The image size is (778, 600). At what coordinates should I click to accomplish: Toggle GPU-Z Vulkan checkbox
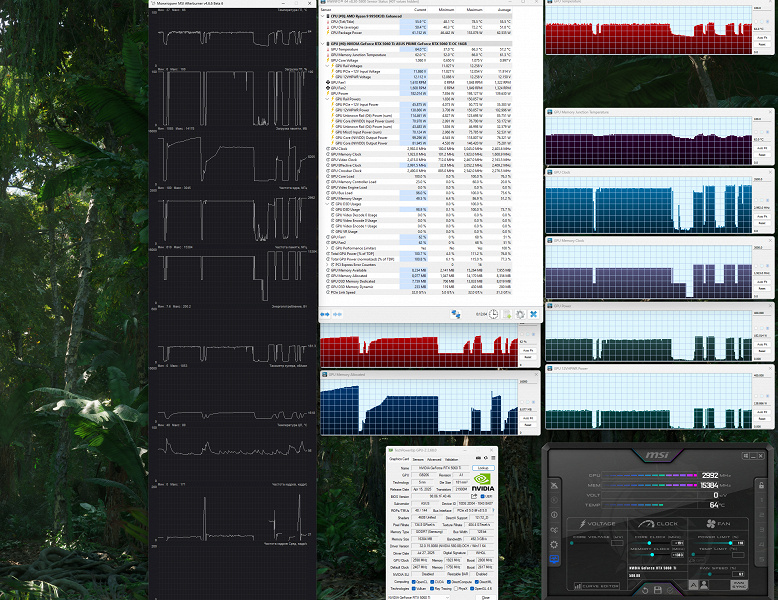coord(414,589)
